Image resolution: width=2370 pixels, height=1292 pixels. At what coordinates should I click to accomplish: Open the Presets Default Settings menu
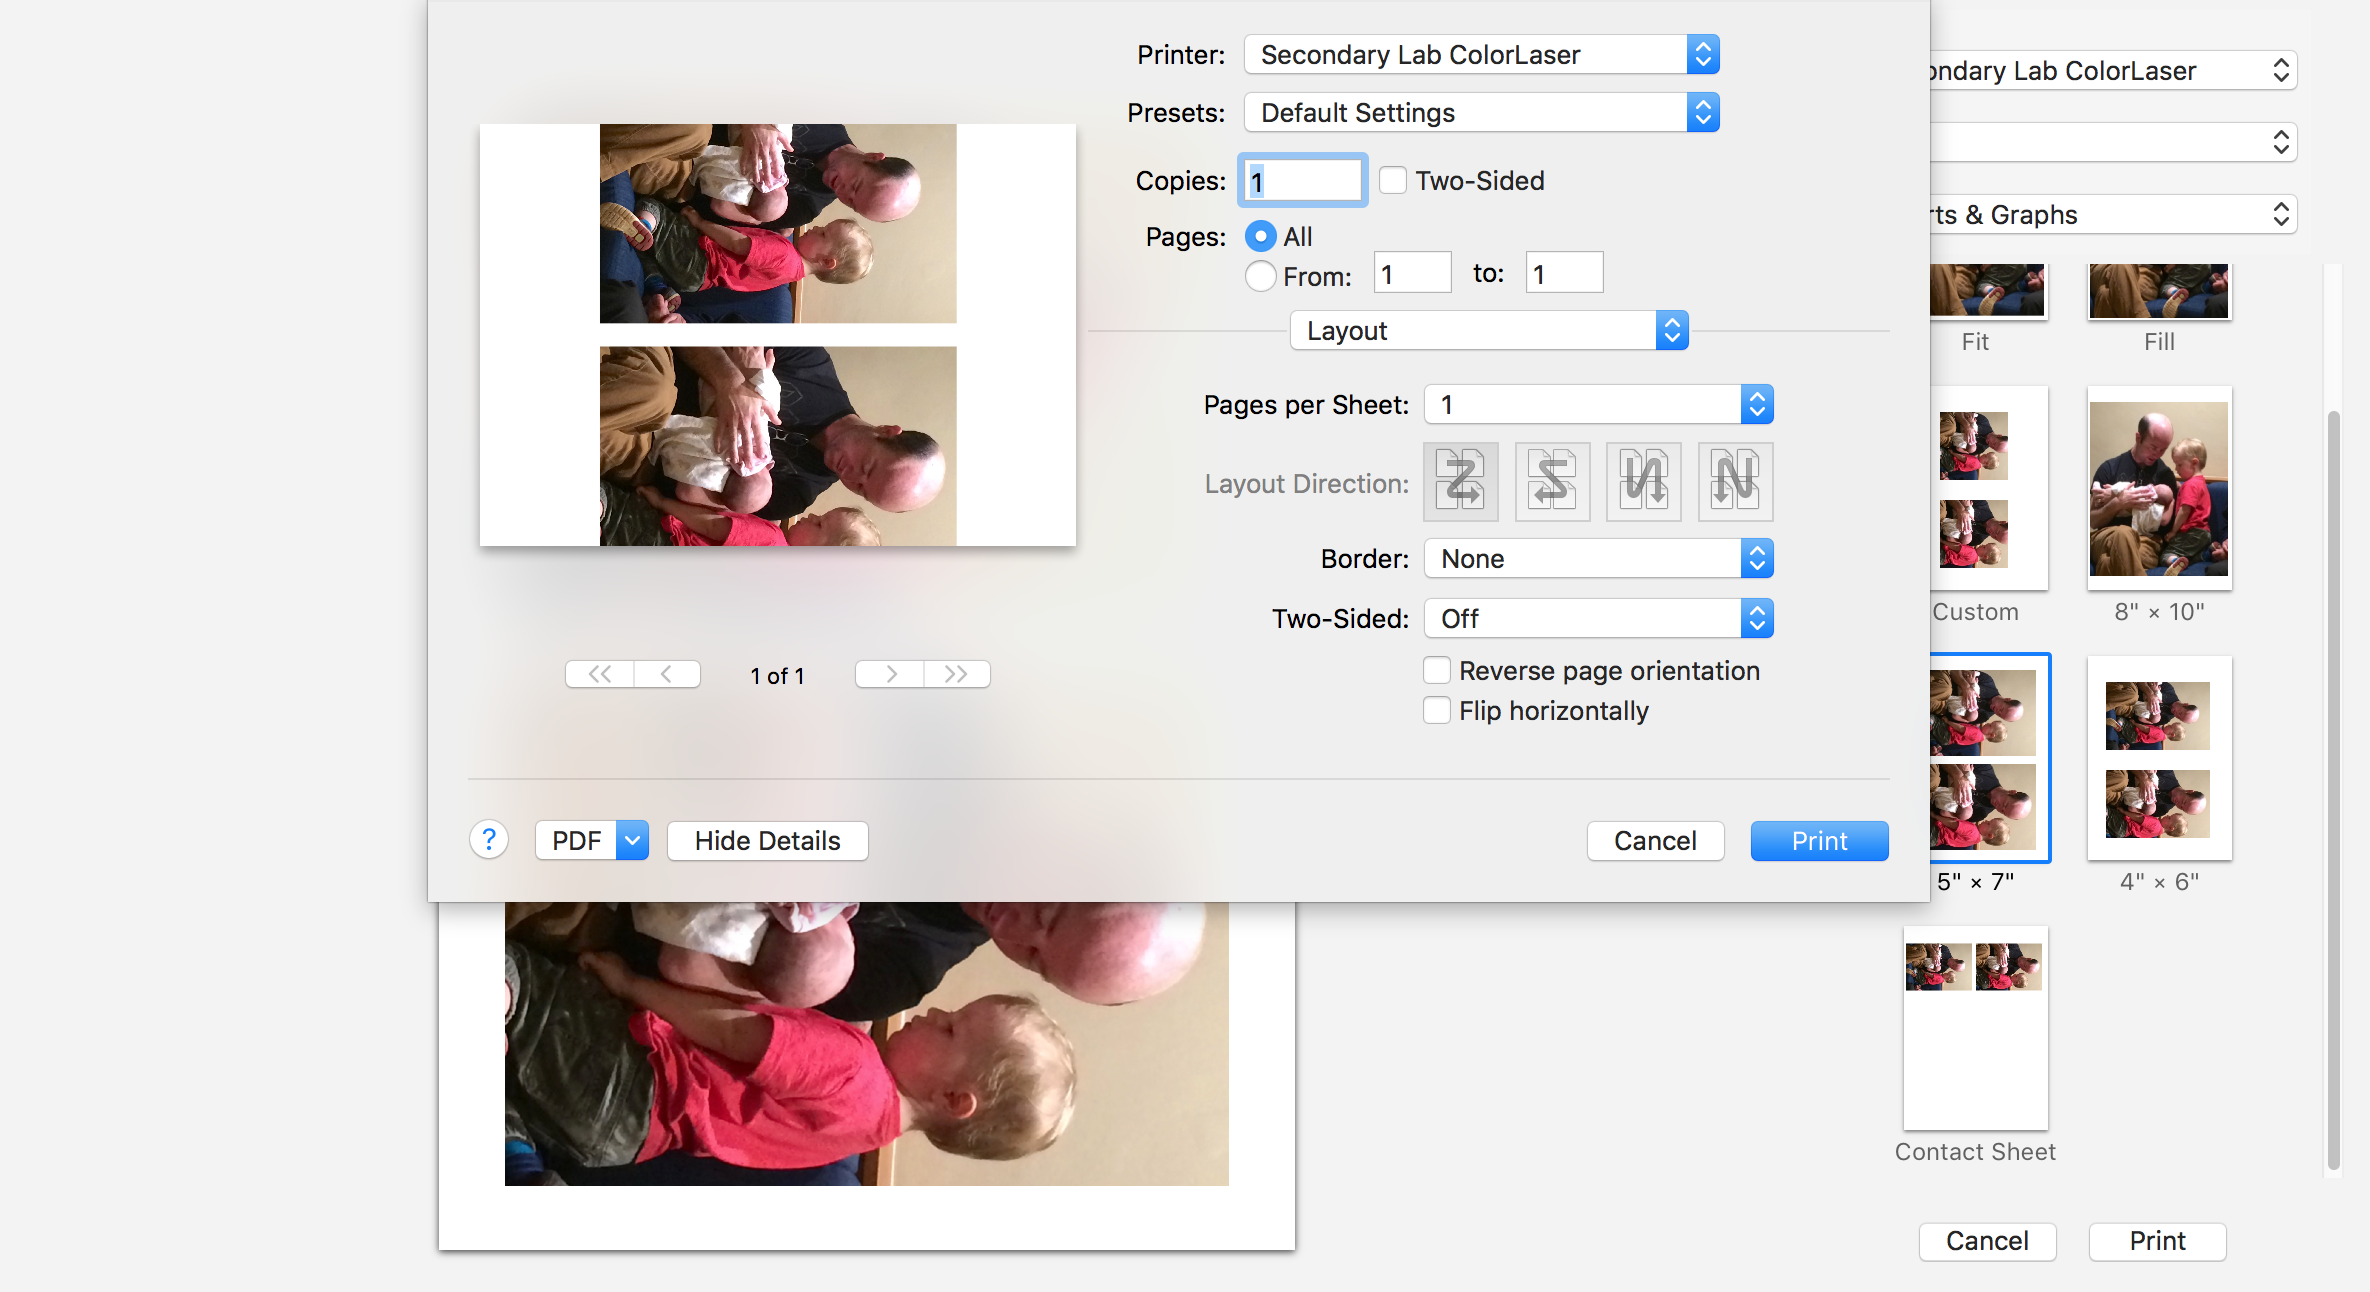pos(1480,112)
